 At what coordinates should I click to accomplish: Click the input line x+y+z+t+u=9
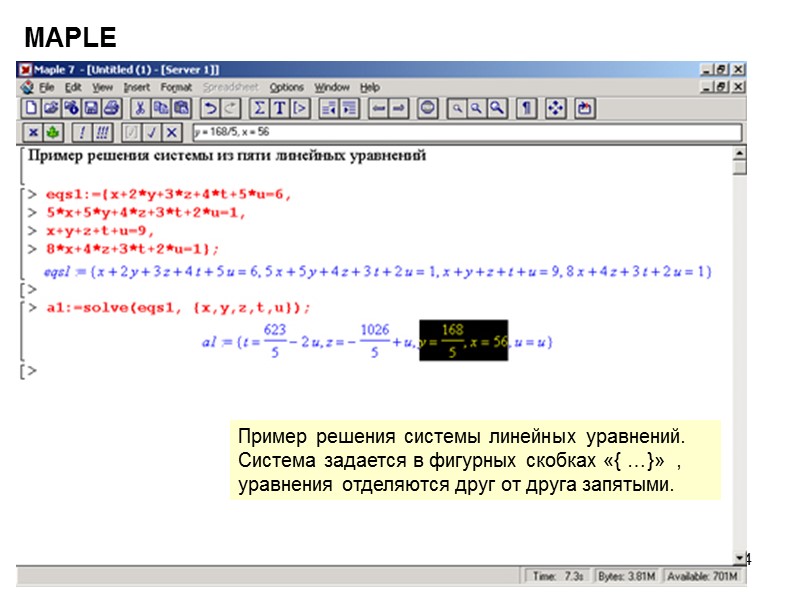[x=100, y=231]
